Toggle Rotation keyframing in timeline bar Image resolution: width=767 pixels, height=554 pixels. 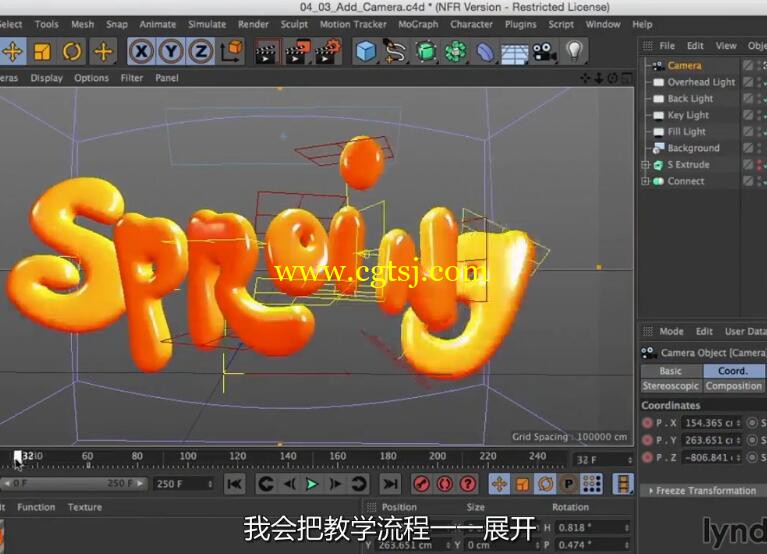545,484
